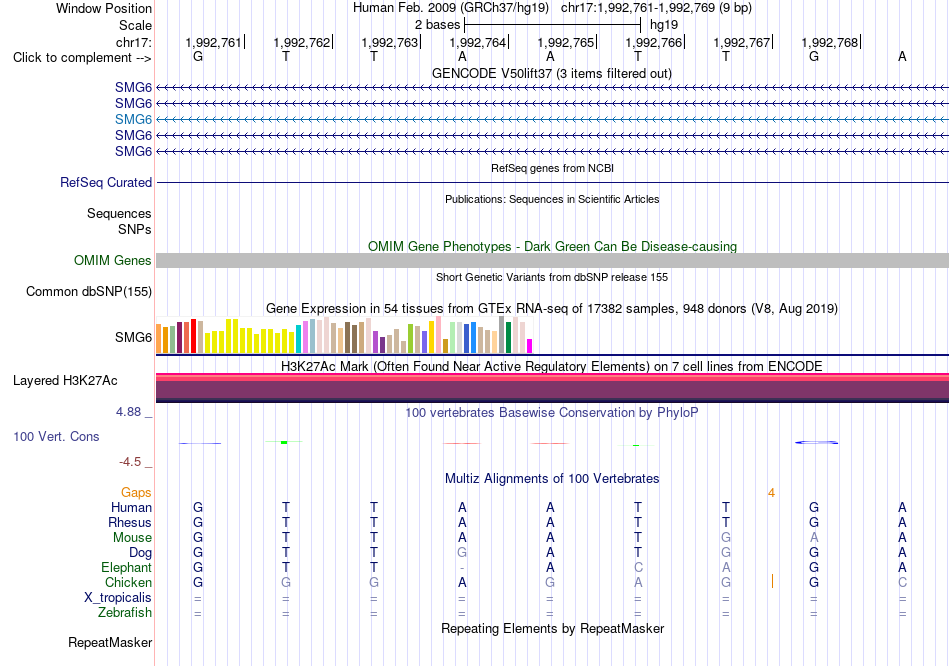The image size is (950, 666).
Task: Click the '2 bases' scale bar text
Action: (437, 25)
